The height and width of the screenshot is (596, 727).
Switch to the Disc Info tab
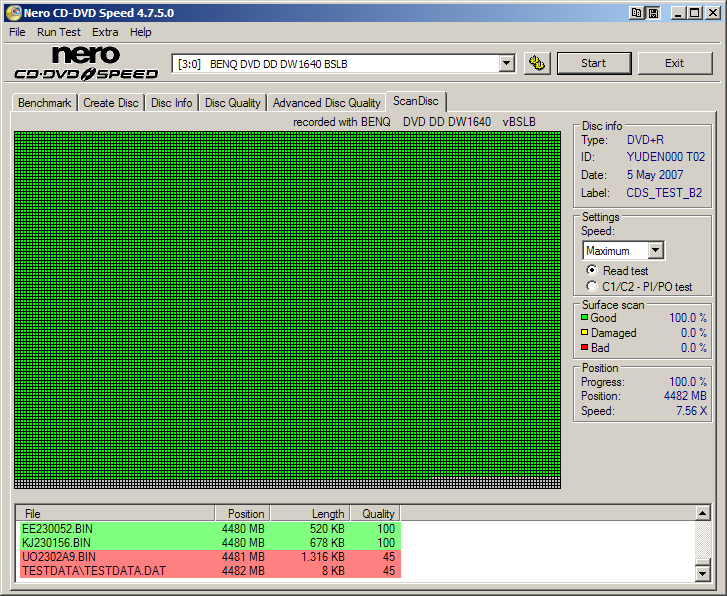(x=172, y=103)
